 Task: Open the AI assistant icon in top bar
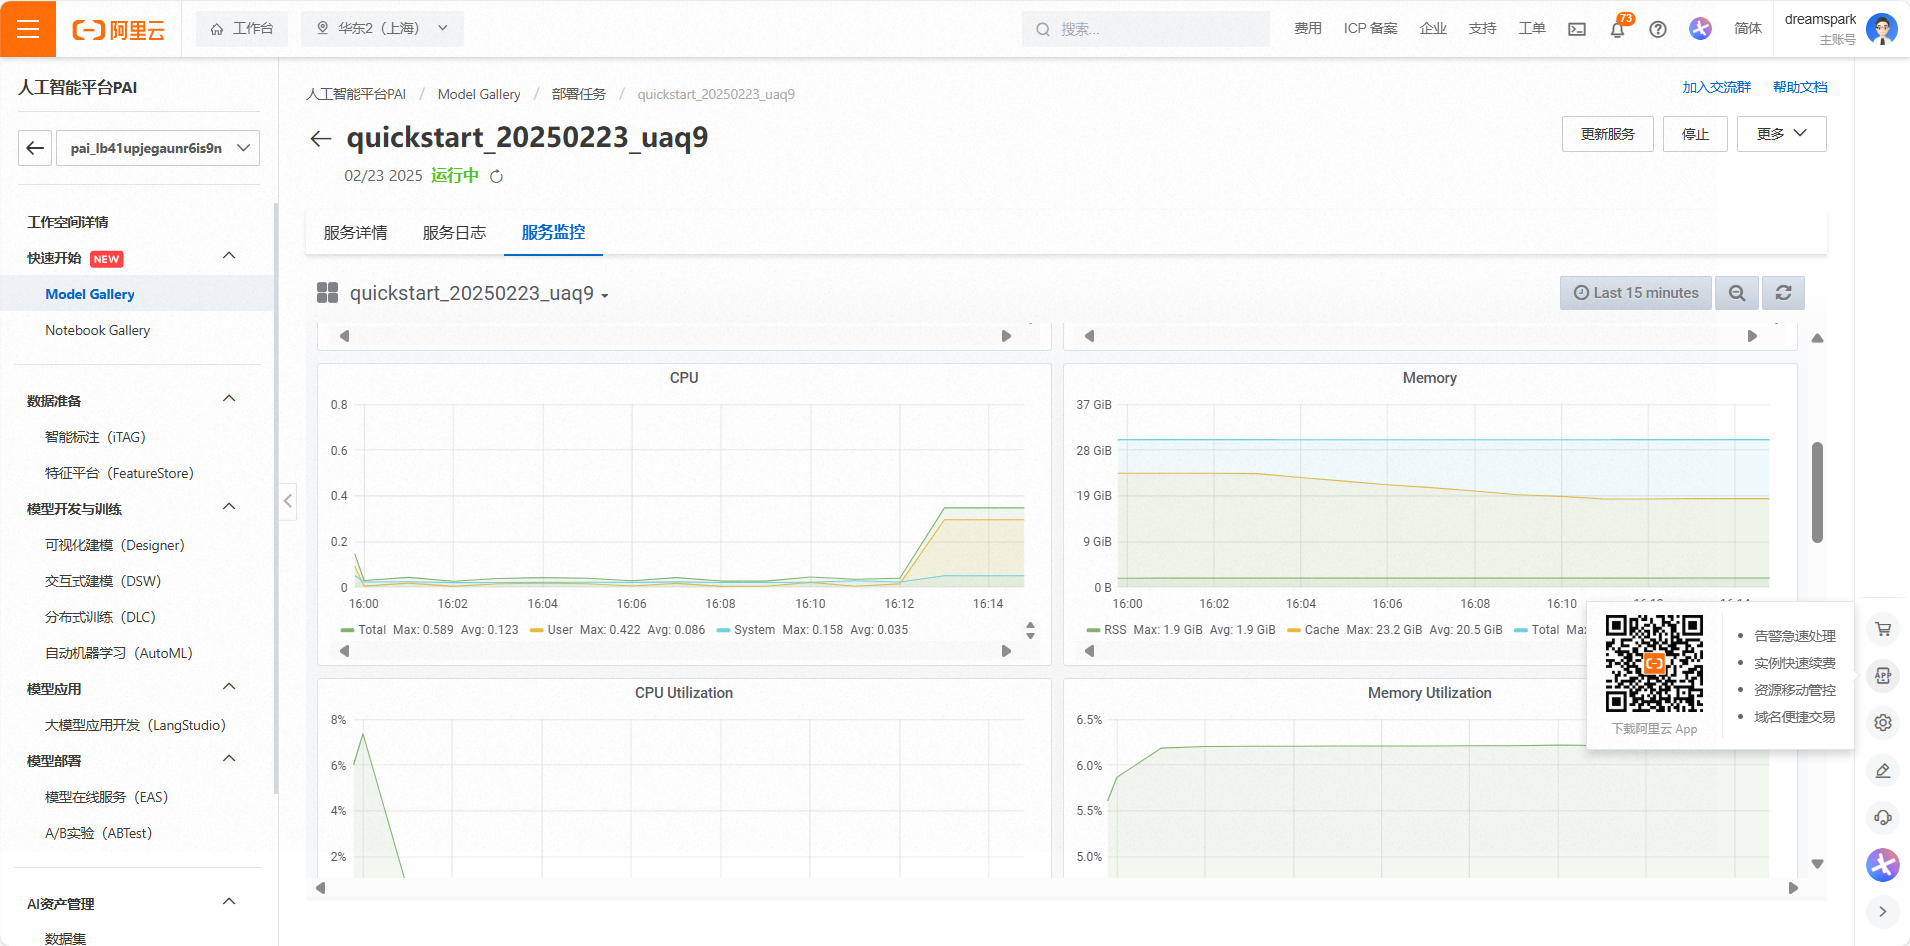(1700, 29)
